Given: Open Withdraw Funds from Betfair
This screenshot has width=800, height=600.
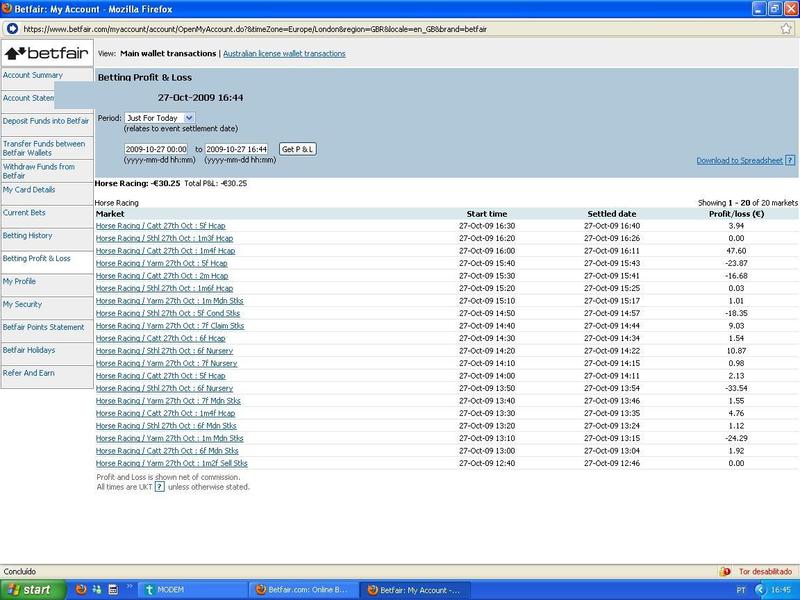Looking at the screenshot, I should click(x=38, y=171).
